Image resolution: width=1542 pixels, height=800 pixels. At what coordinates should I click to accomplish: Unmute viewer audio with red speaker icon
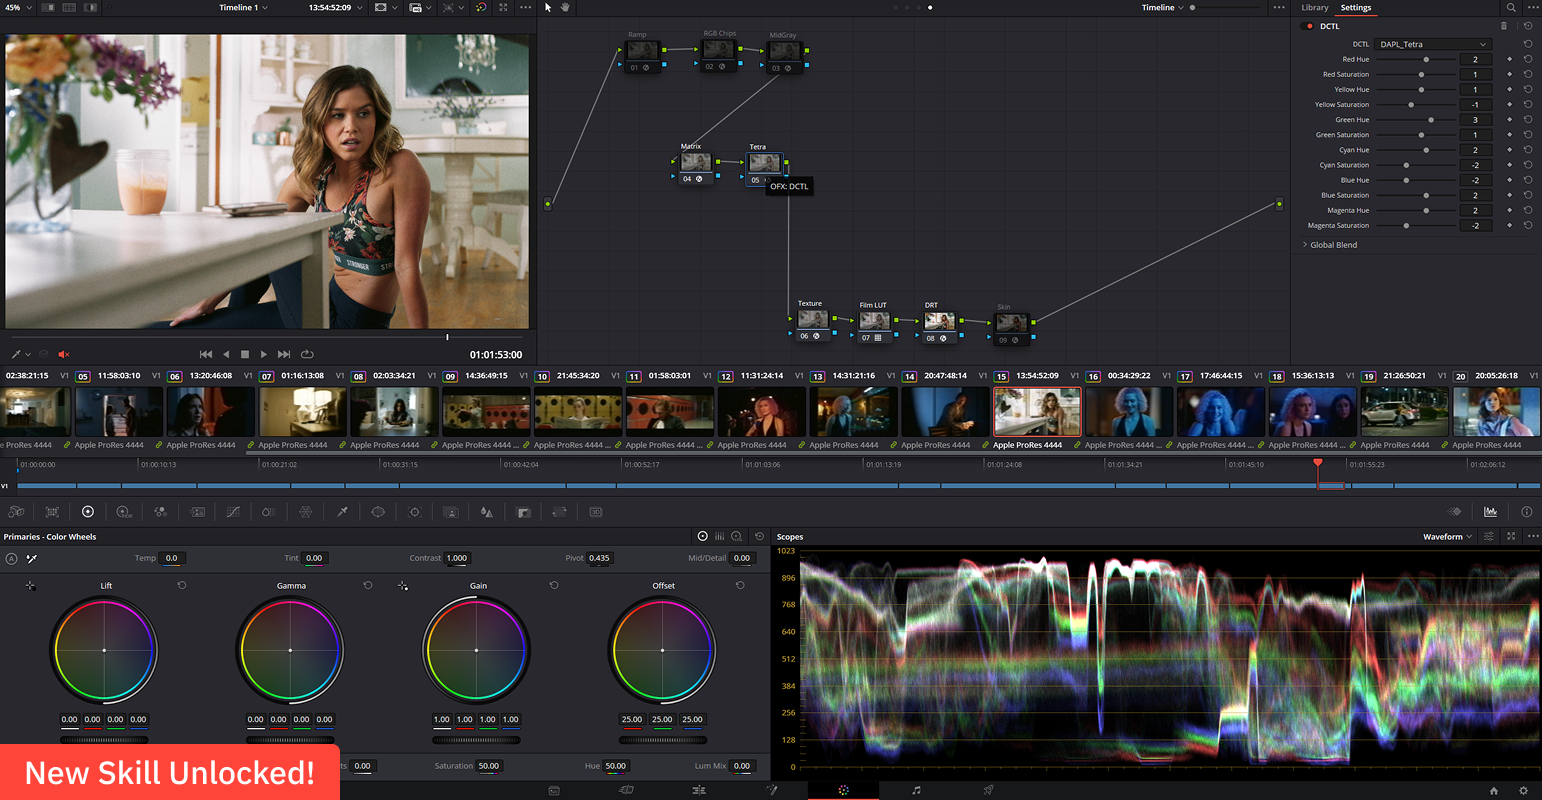pos(64,354)
